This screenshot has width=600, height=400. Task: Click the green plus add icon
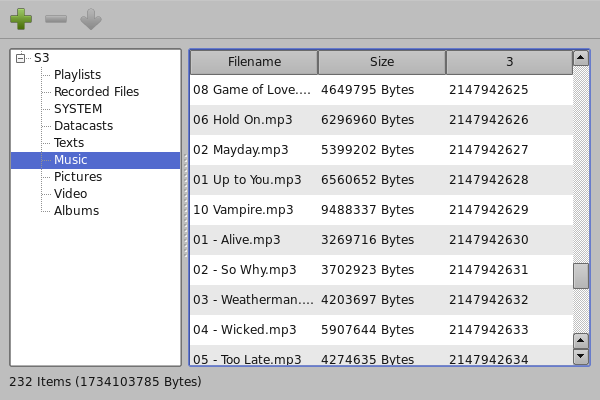21,19
